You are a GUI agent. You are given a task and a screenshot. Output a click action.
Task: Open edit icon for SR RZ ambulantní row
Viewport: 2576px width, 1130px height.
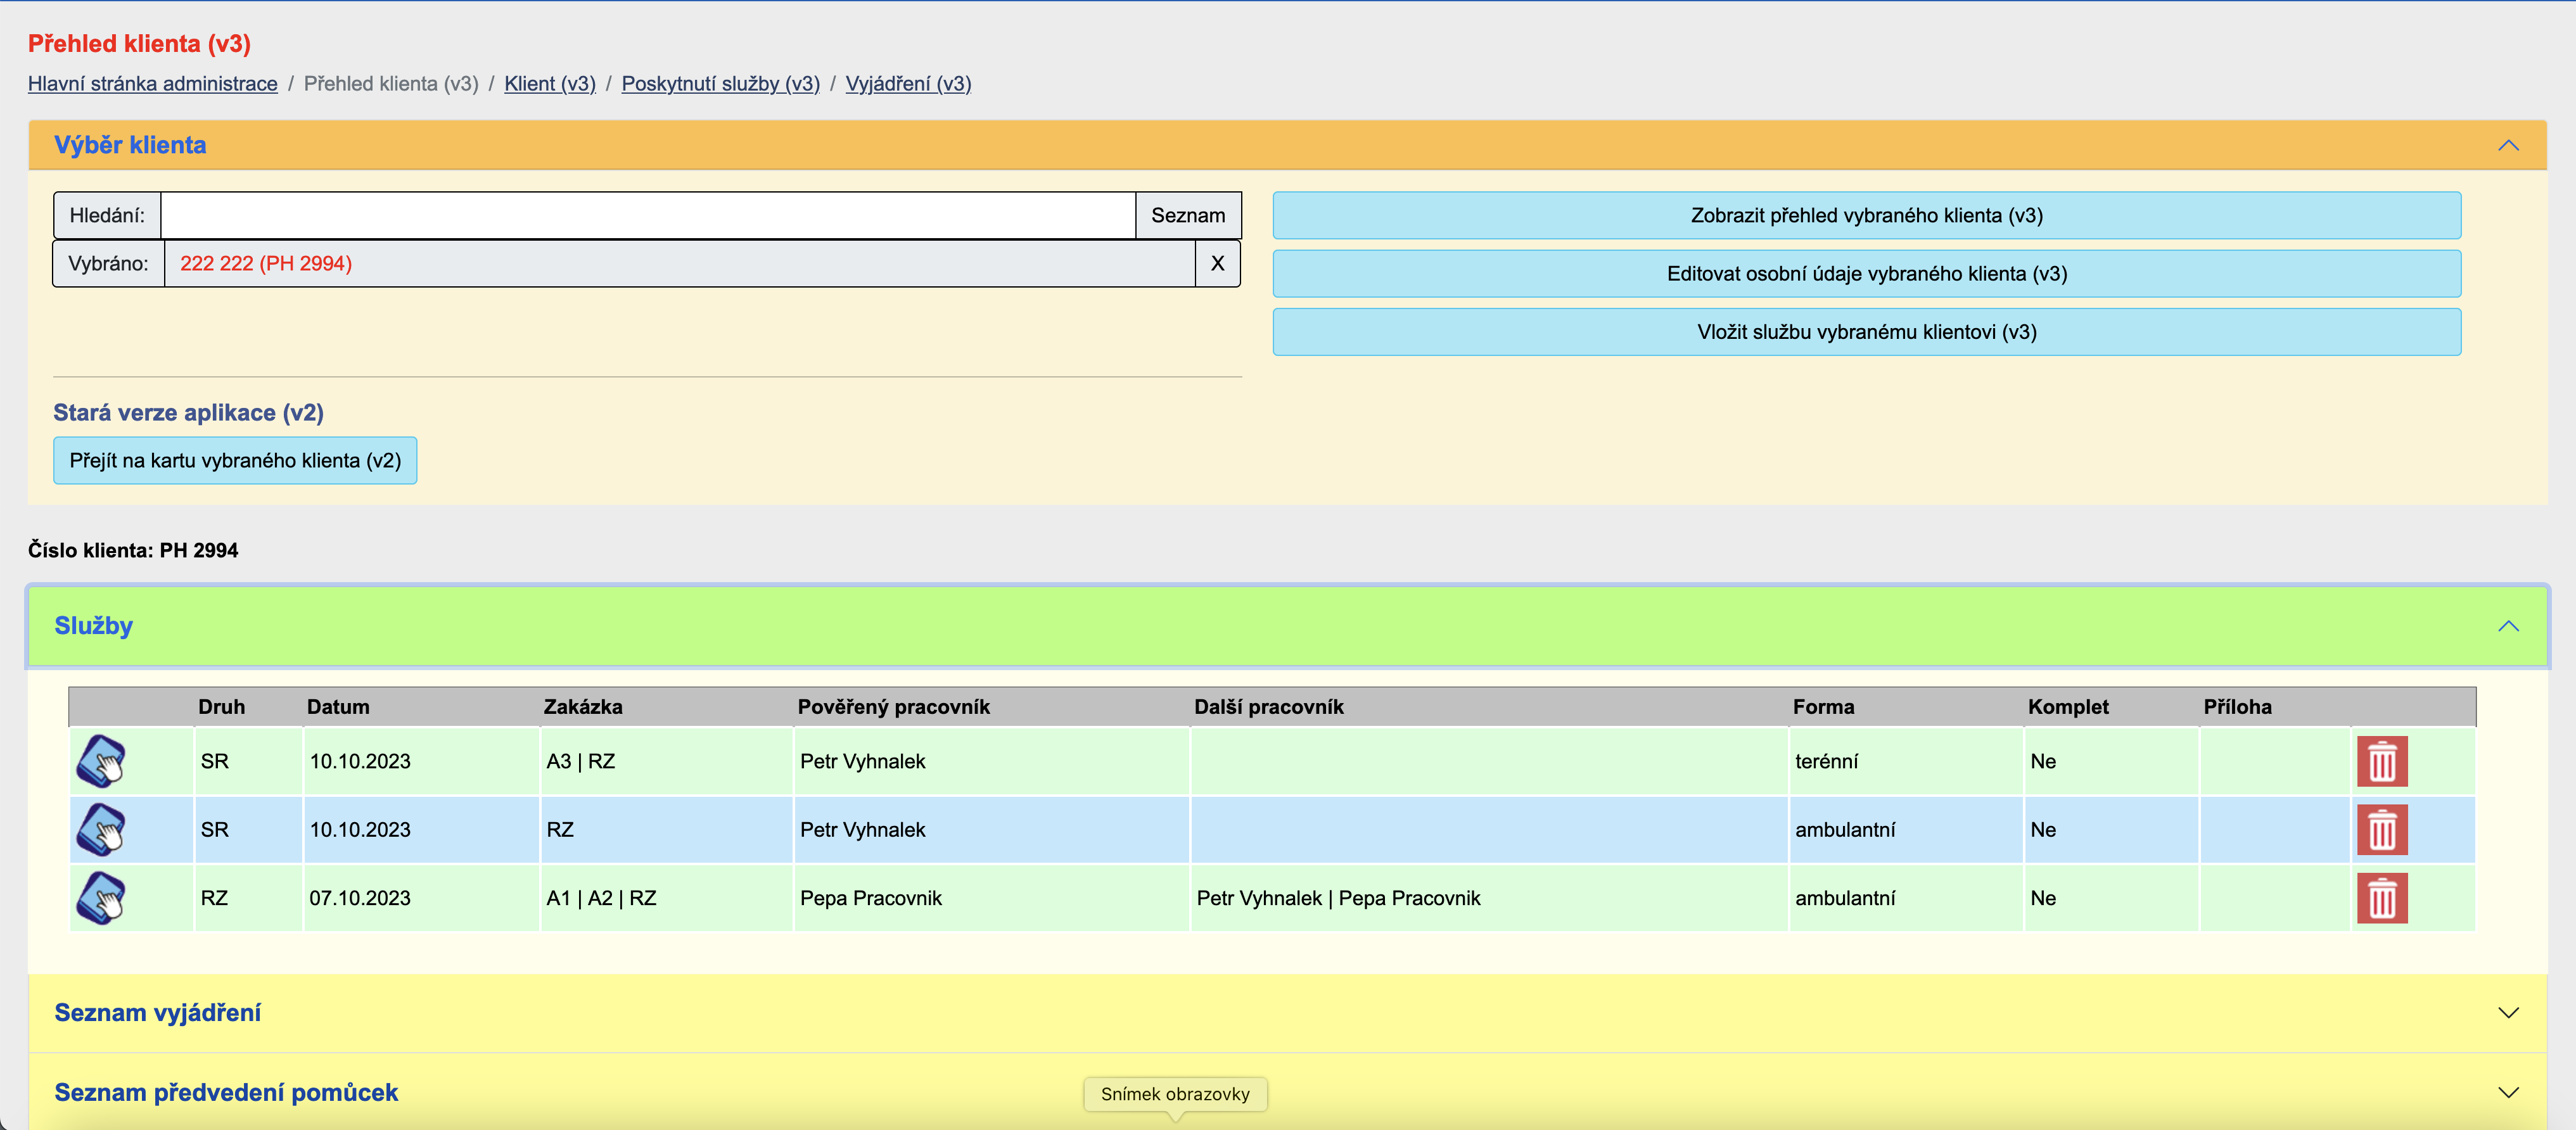tap(101, 830)
